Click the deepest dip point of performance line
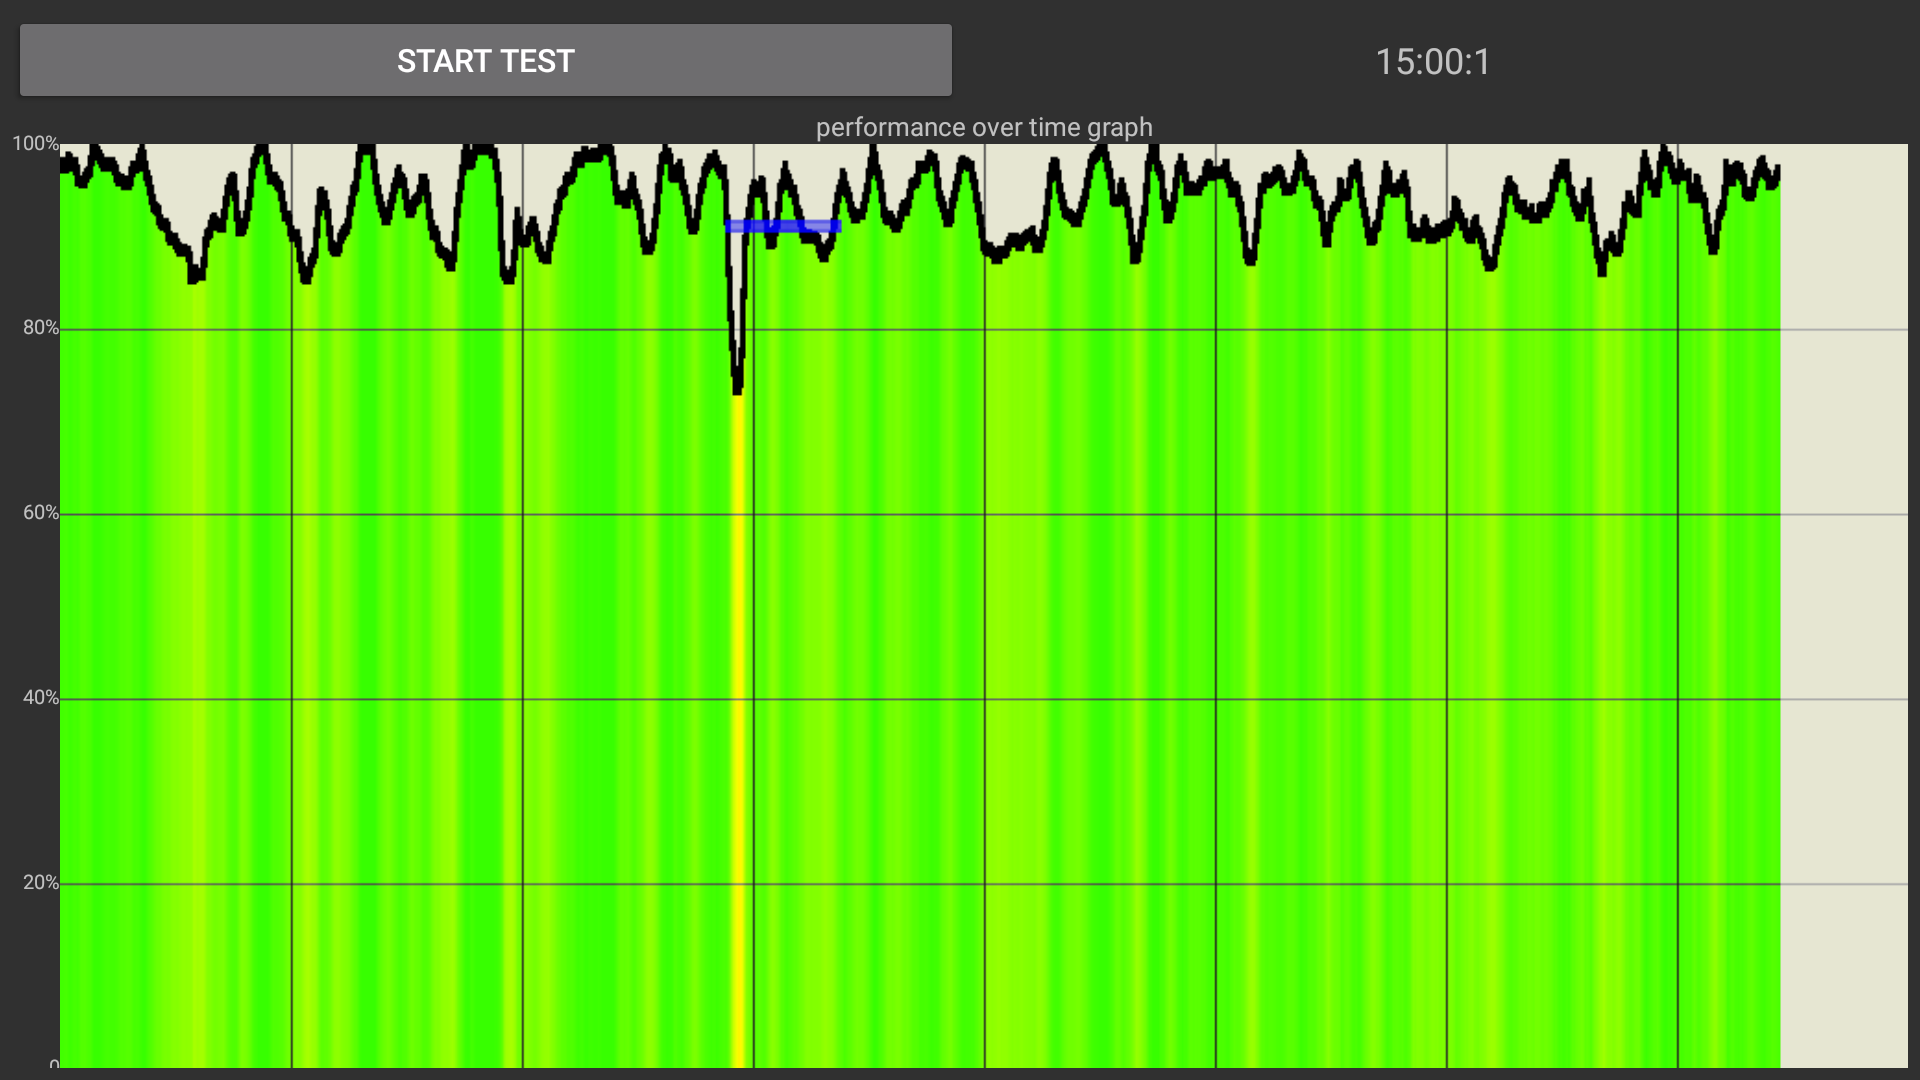Image resolution: width=1920 pixels, height=1080 pixels. click(738, 388)
